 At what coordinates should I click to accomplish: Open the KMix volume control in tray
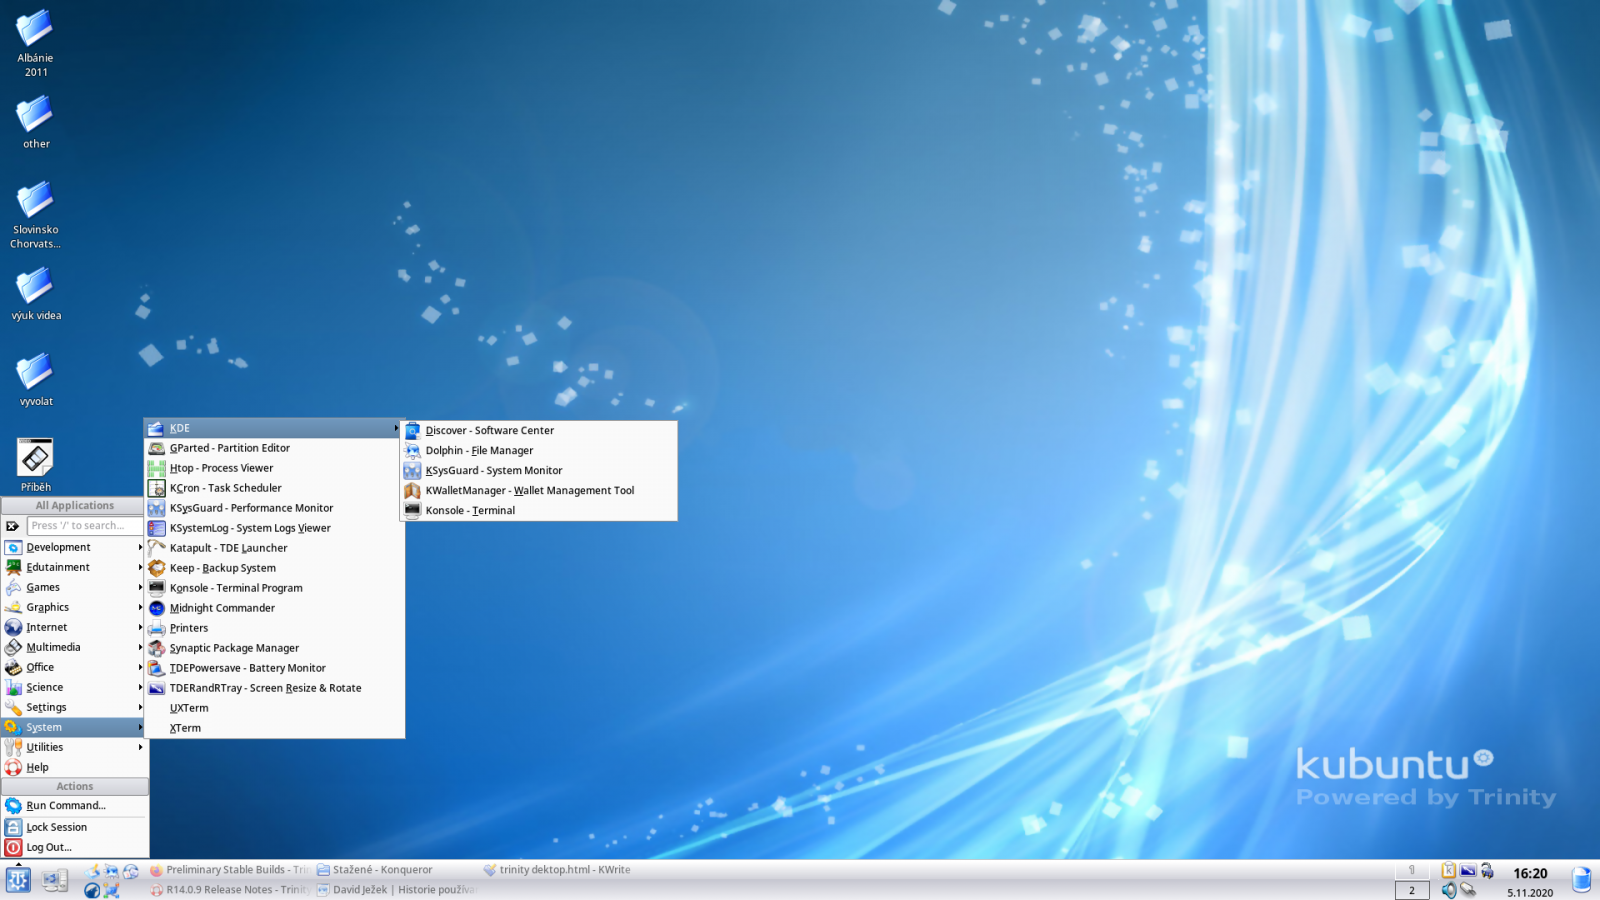[x=1448, y=889]
